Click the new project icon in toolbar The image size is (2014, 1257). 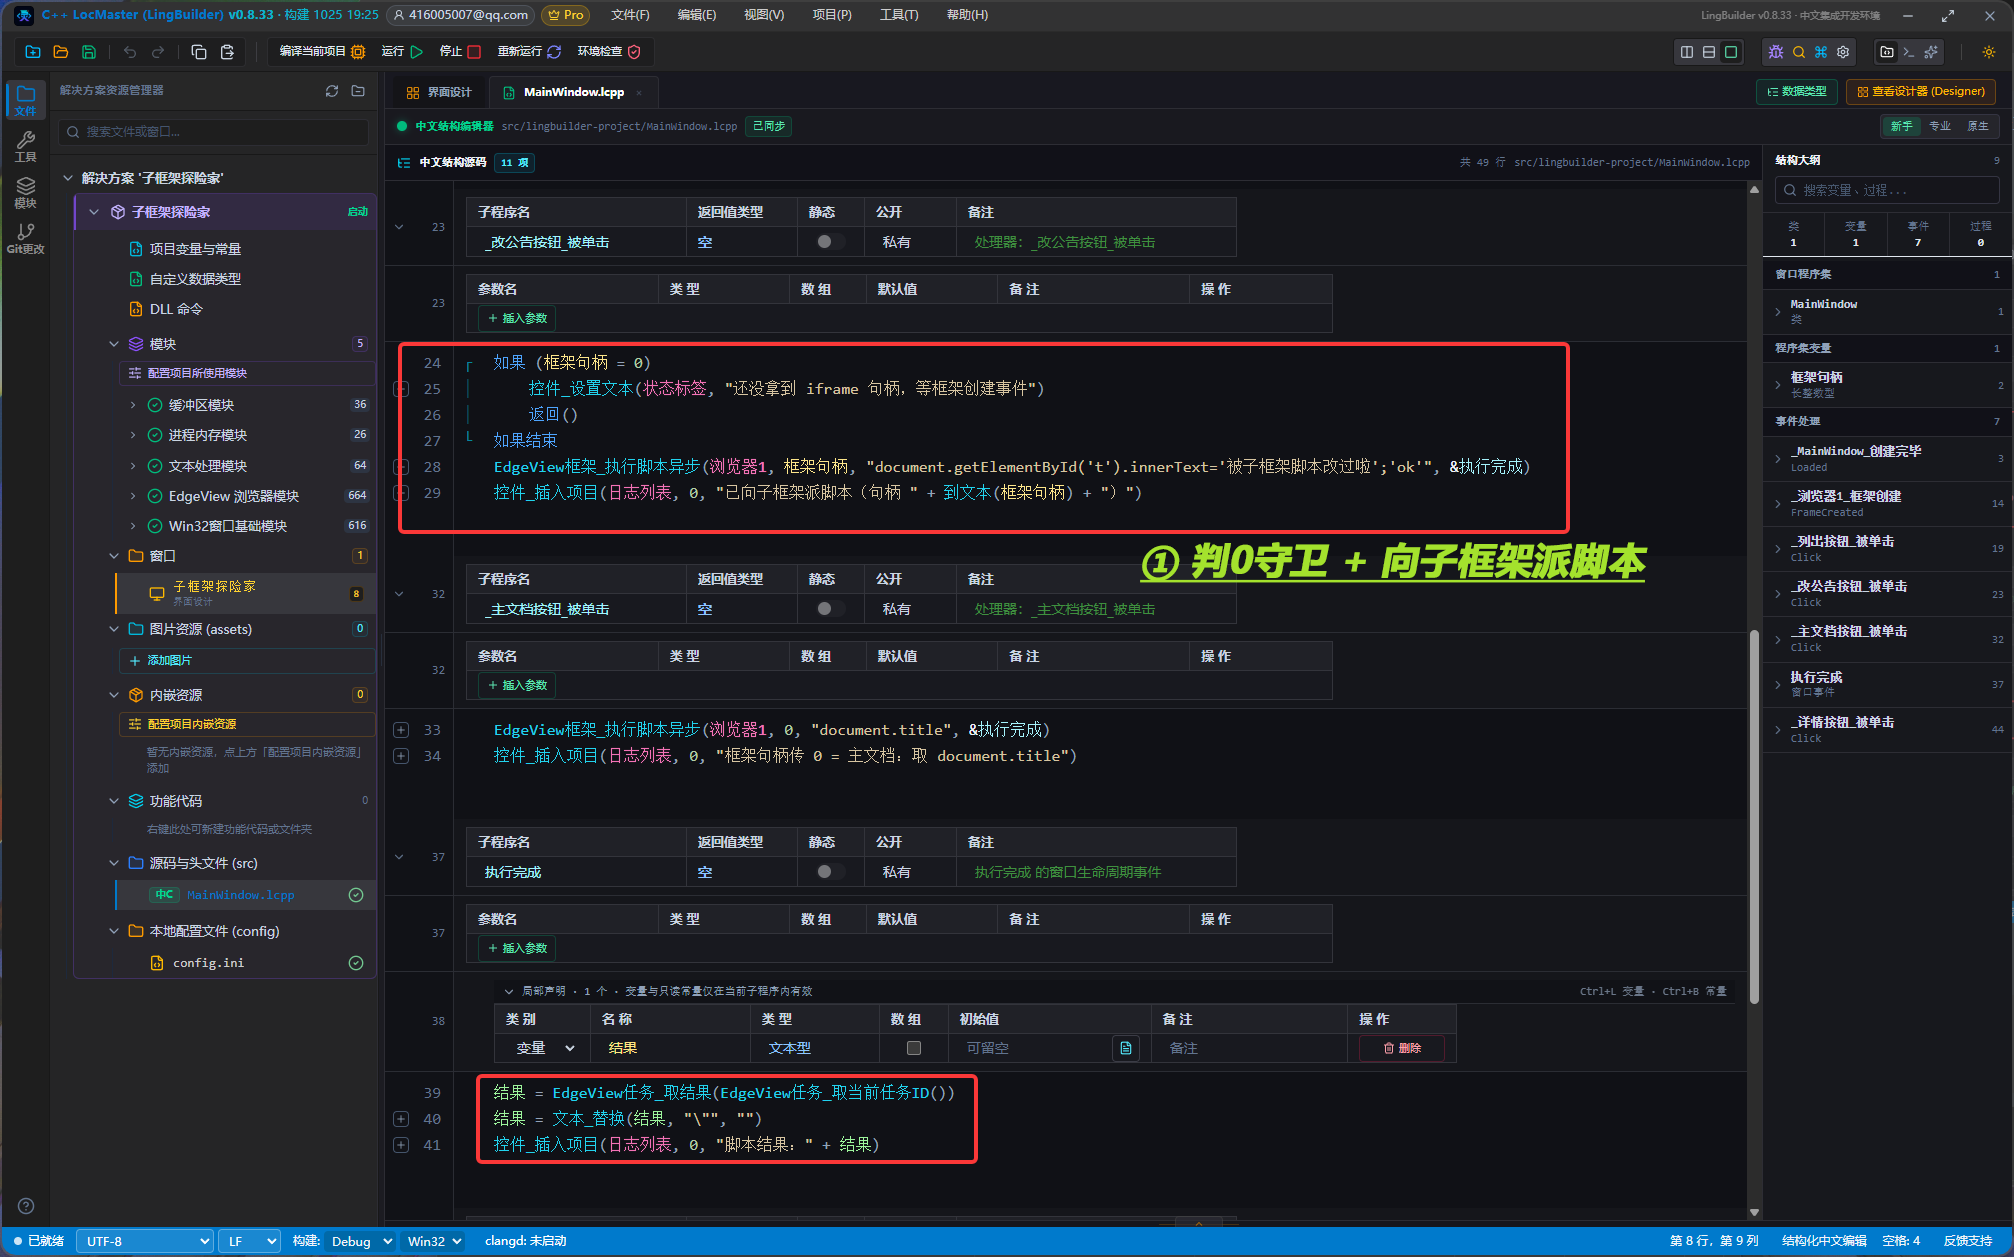tap(33, 52)
